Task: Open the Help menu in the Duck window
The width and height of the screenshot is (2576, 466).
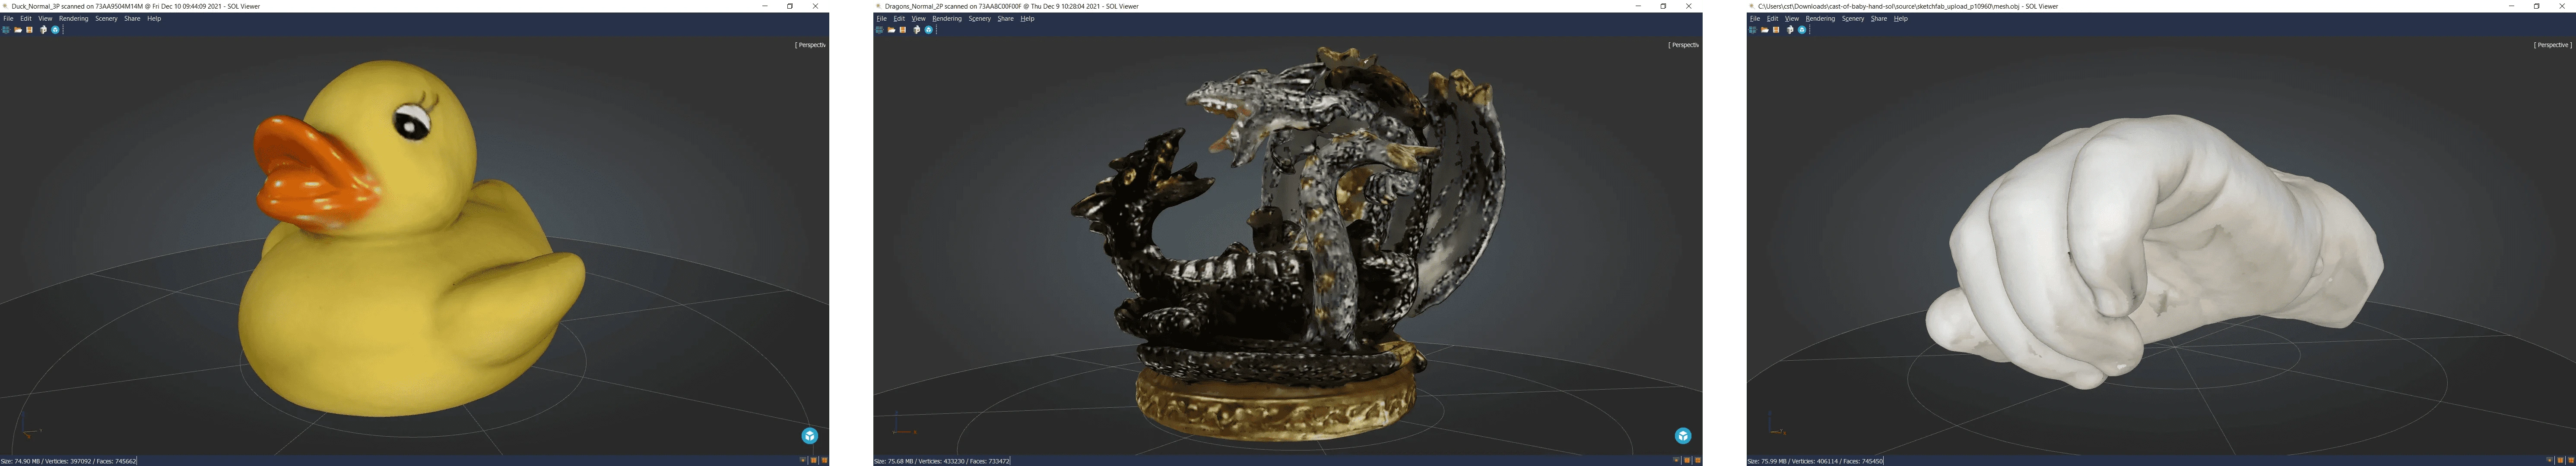Action: (154, 18)
